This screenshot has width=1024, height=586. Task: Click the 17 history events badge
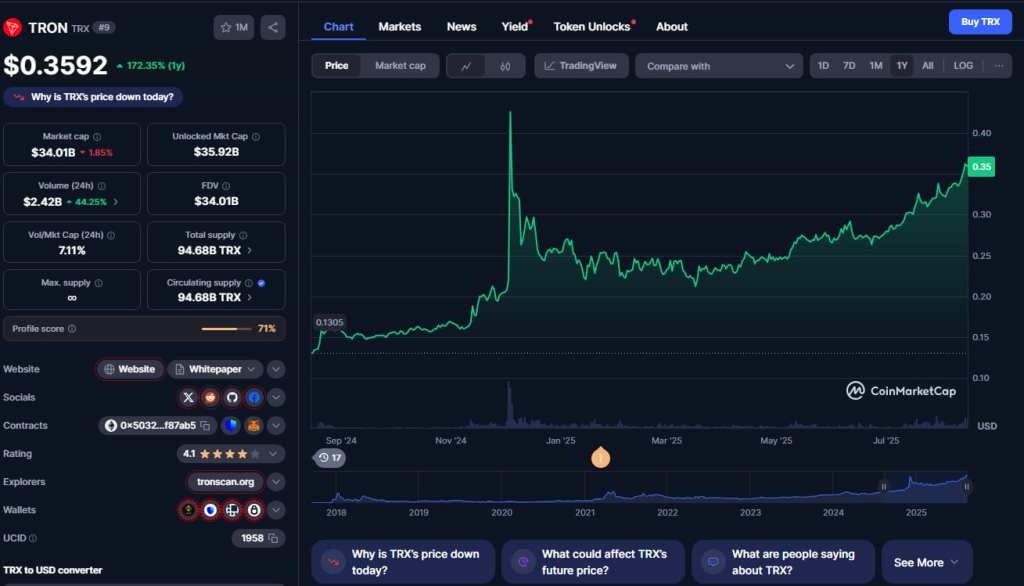[x=329, y=457]
